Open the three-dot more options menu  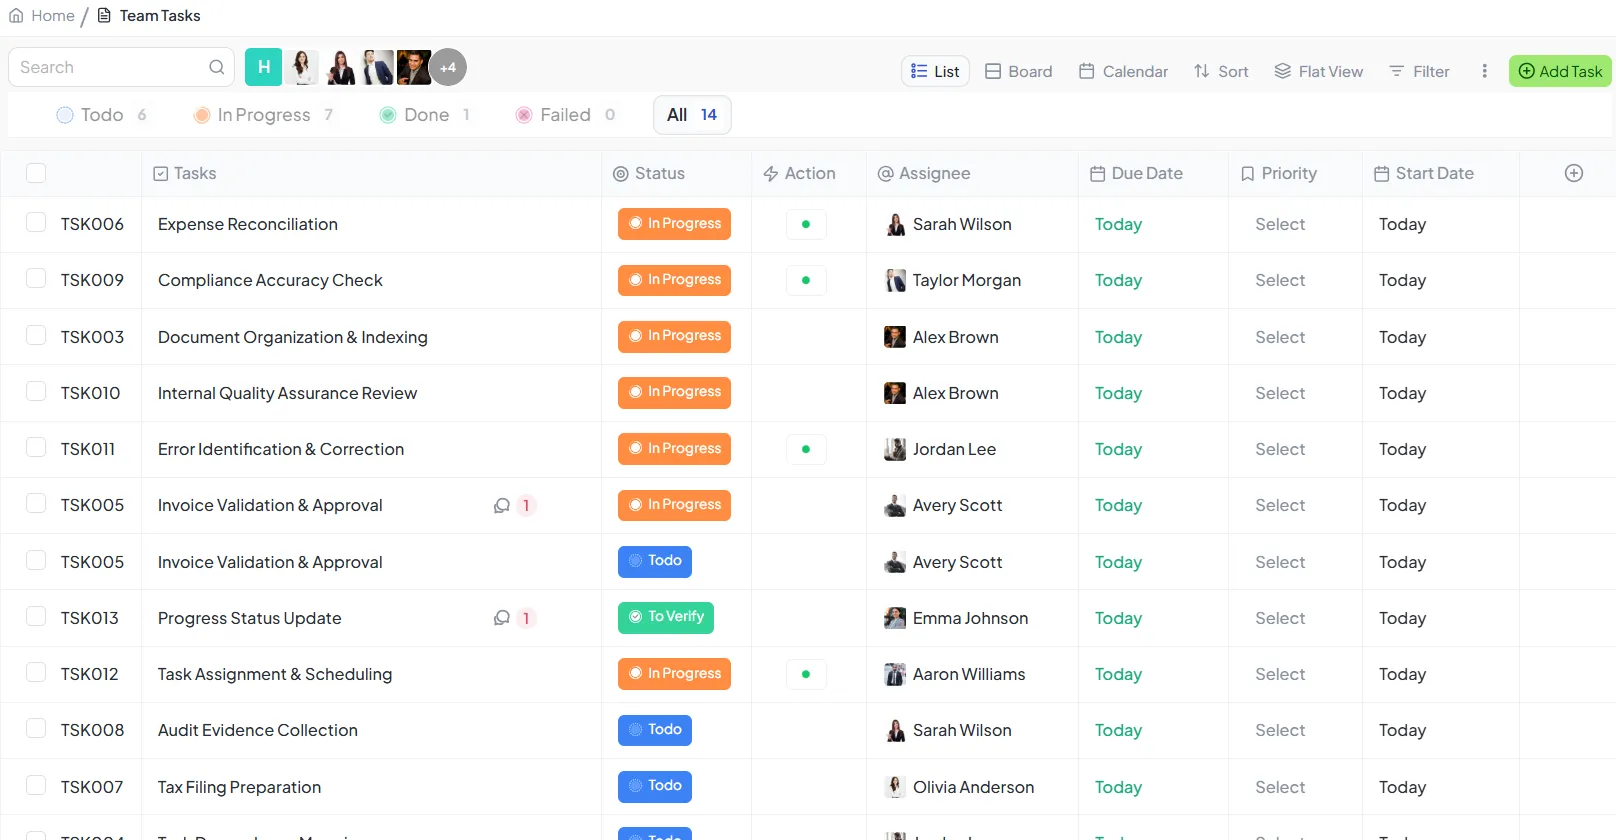(x=1484, y=71)
